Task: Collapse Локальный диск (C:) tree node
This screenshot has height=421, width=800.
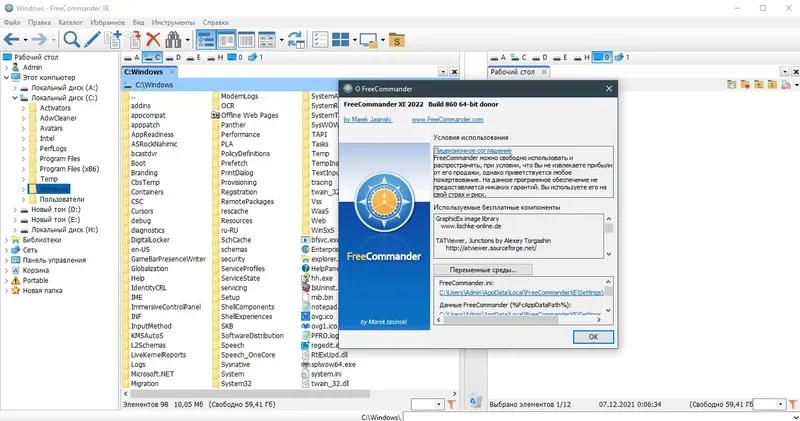Action: click(15, 97)
